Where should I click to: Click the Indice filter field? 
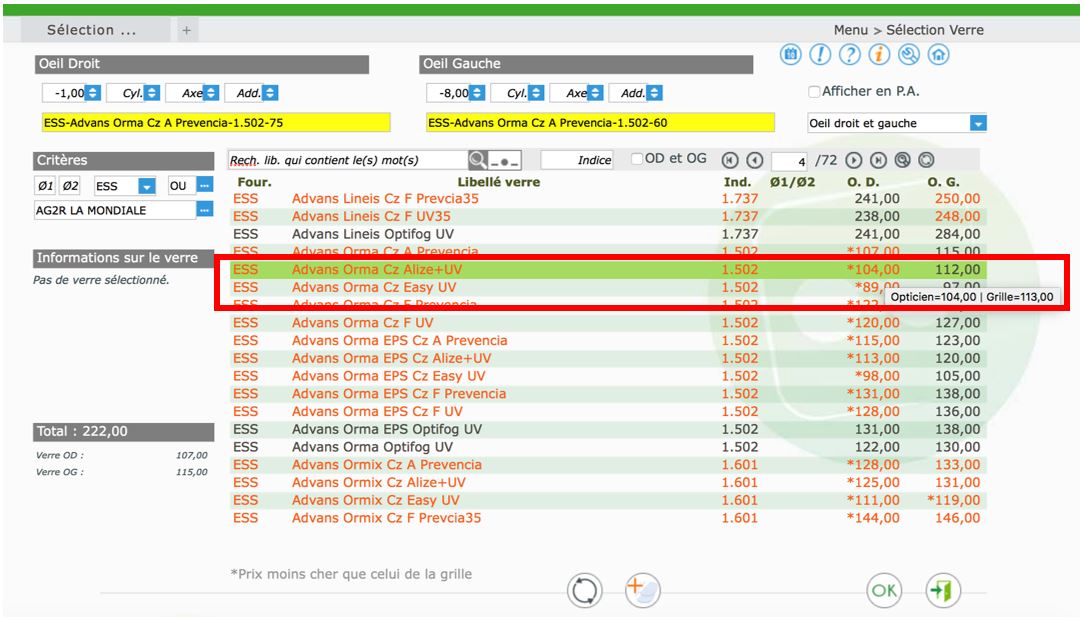(x=577, y=160)
